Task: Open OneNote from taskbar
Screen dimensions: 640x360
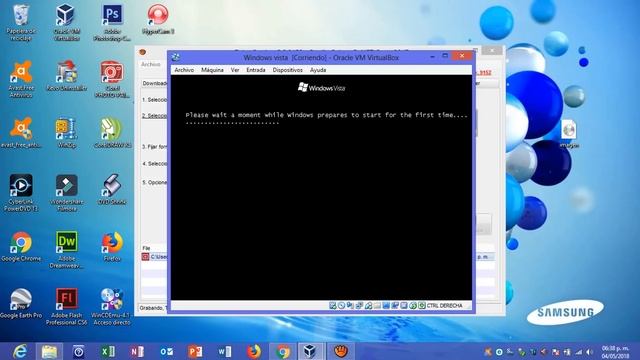Action: [x=137, y=351]
